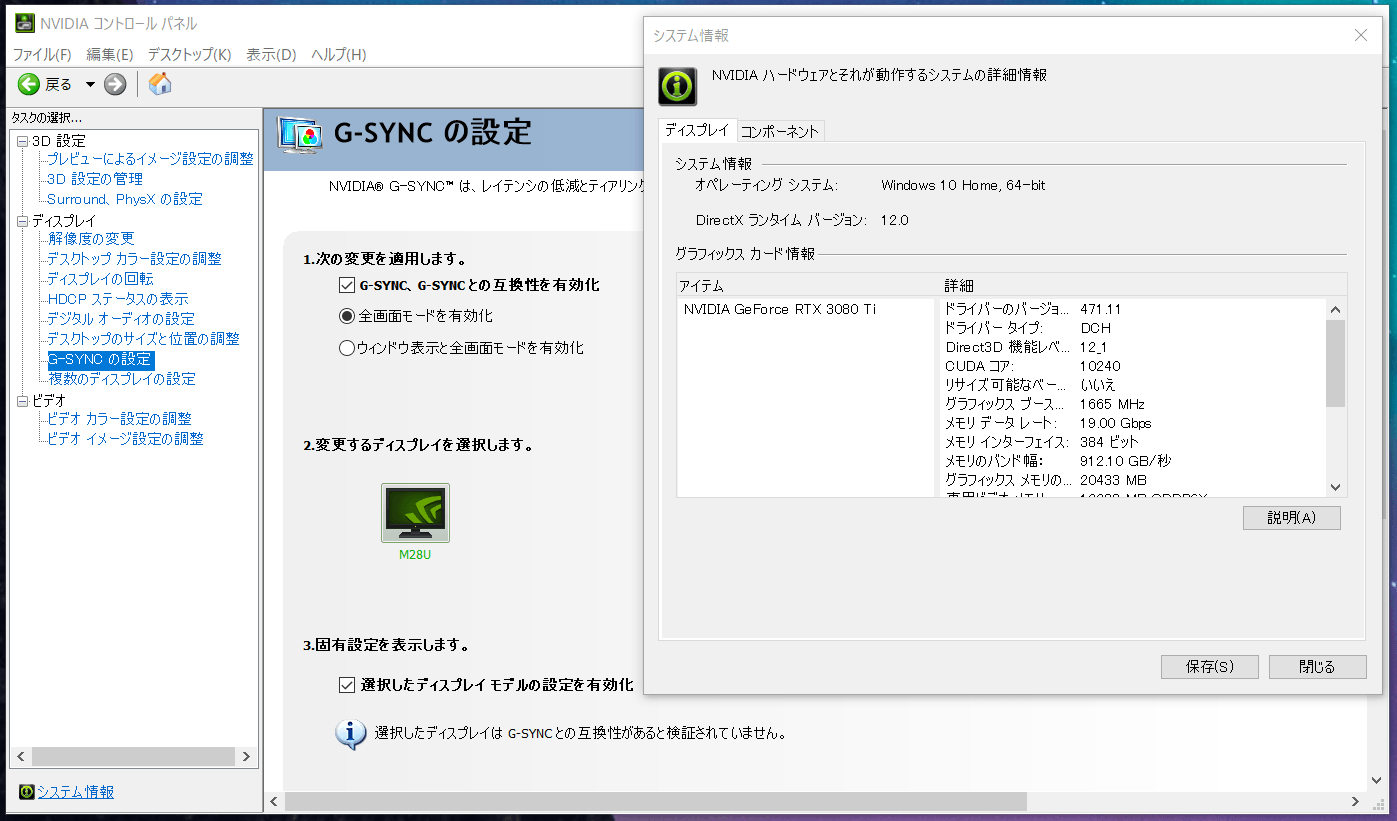
Task: Click main pane horizontal scroll-left arrow
Action: (x=275, y=801)
